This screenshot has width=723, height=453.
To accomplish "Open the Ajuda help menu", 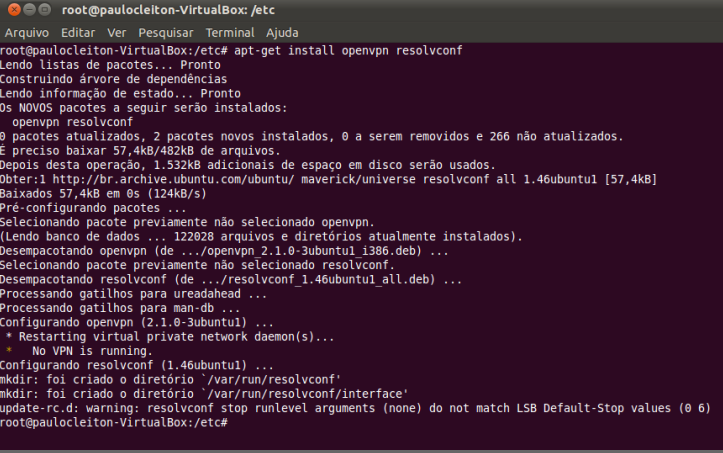I will point(282,32).
